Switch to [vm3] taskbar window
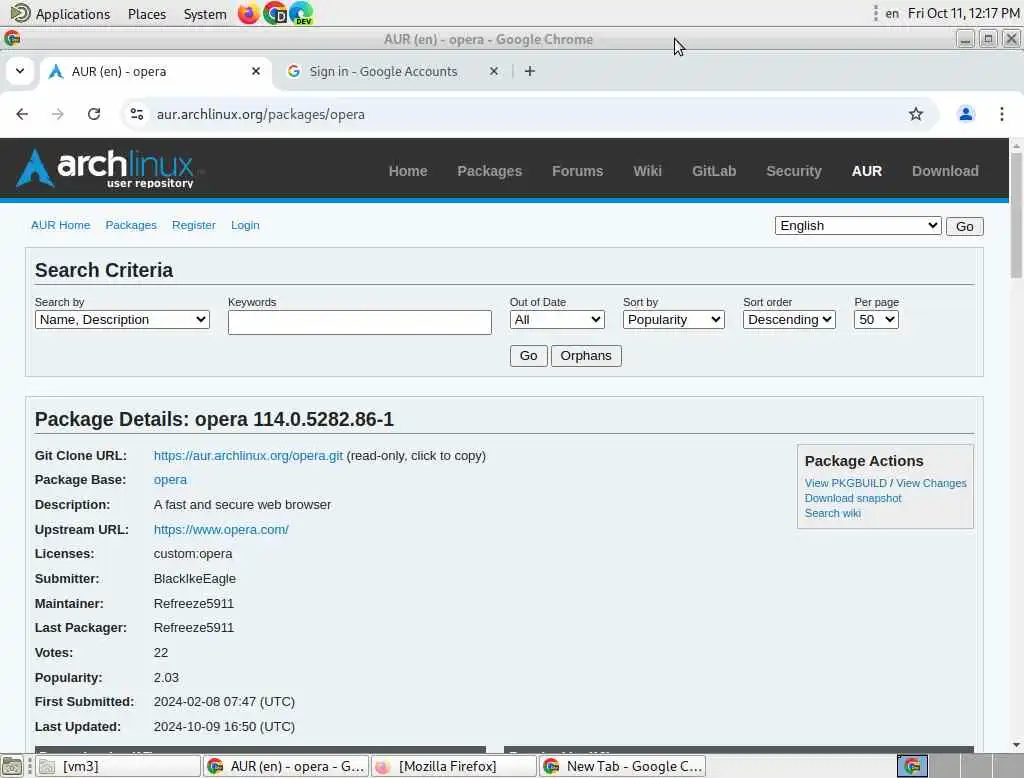This screenshot has width=1024, height=778. [x=118, y=766]
